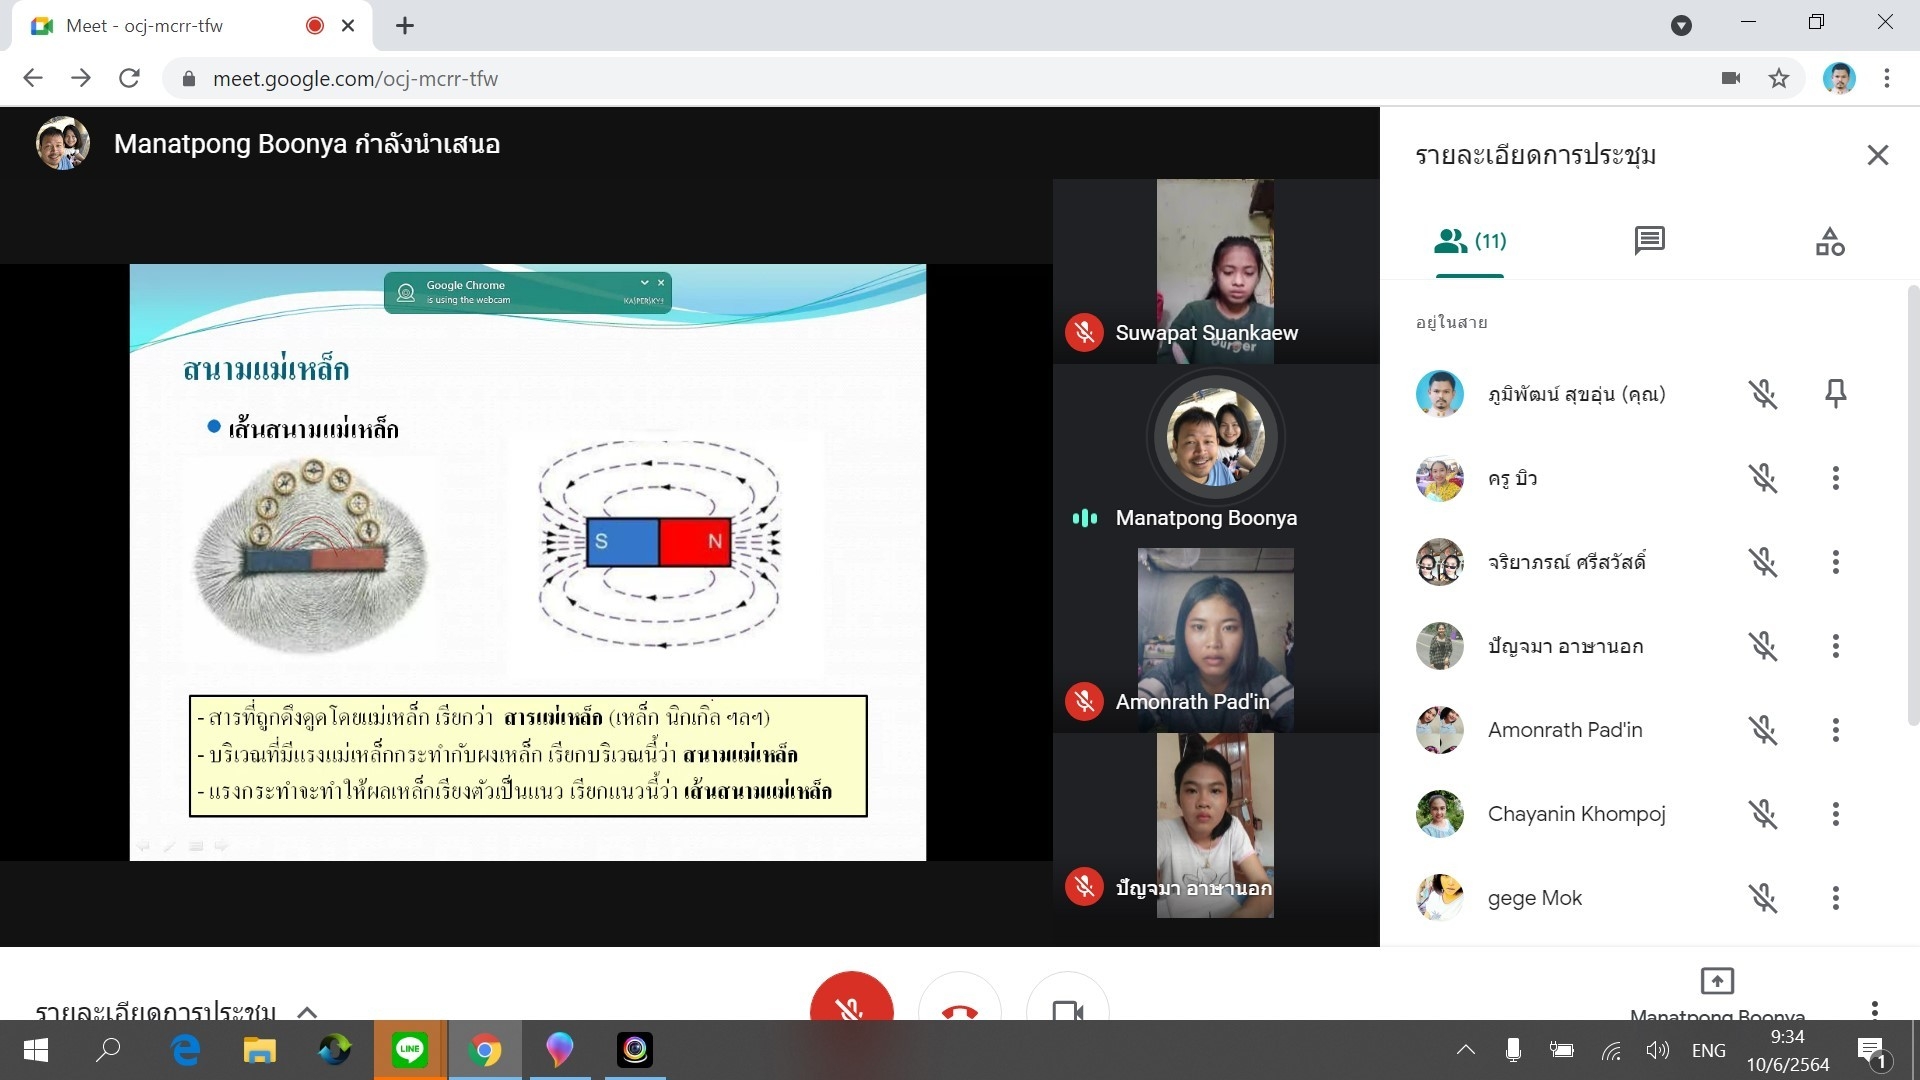Close the meeting details side panel
The image size is (1920, 1080).
[1877, 155]
